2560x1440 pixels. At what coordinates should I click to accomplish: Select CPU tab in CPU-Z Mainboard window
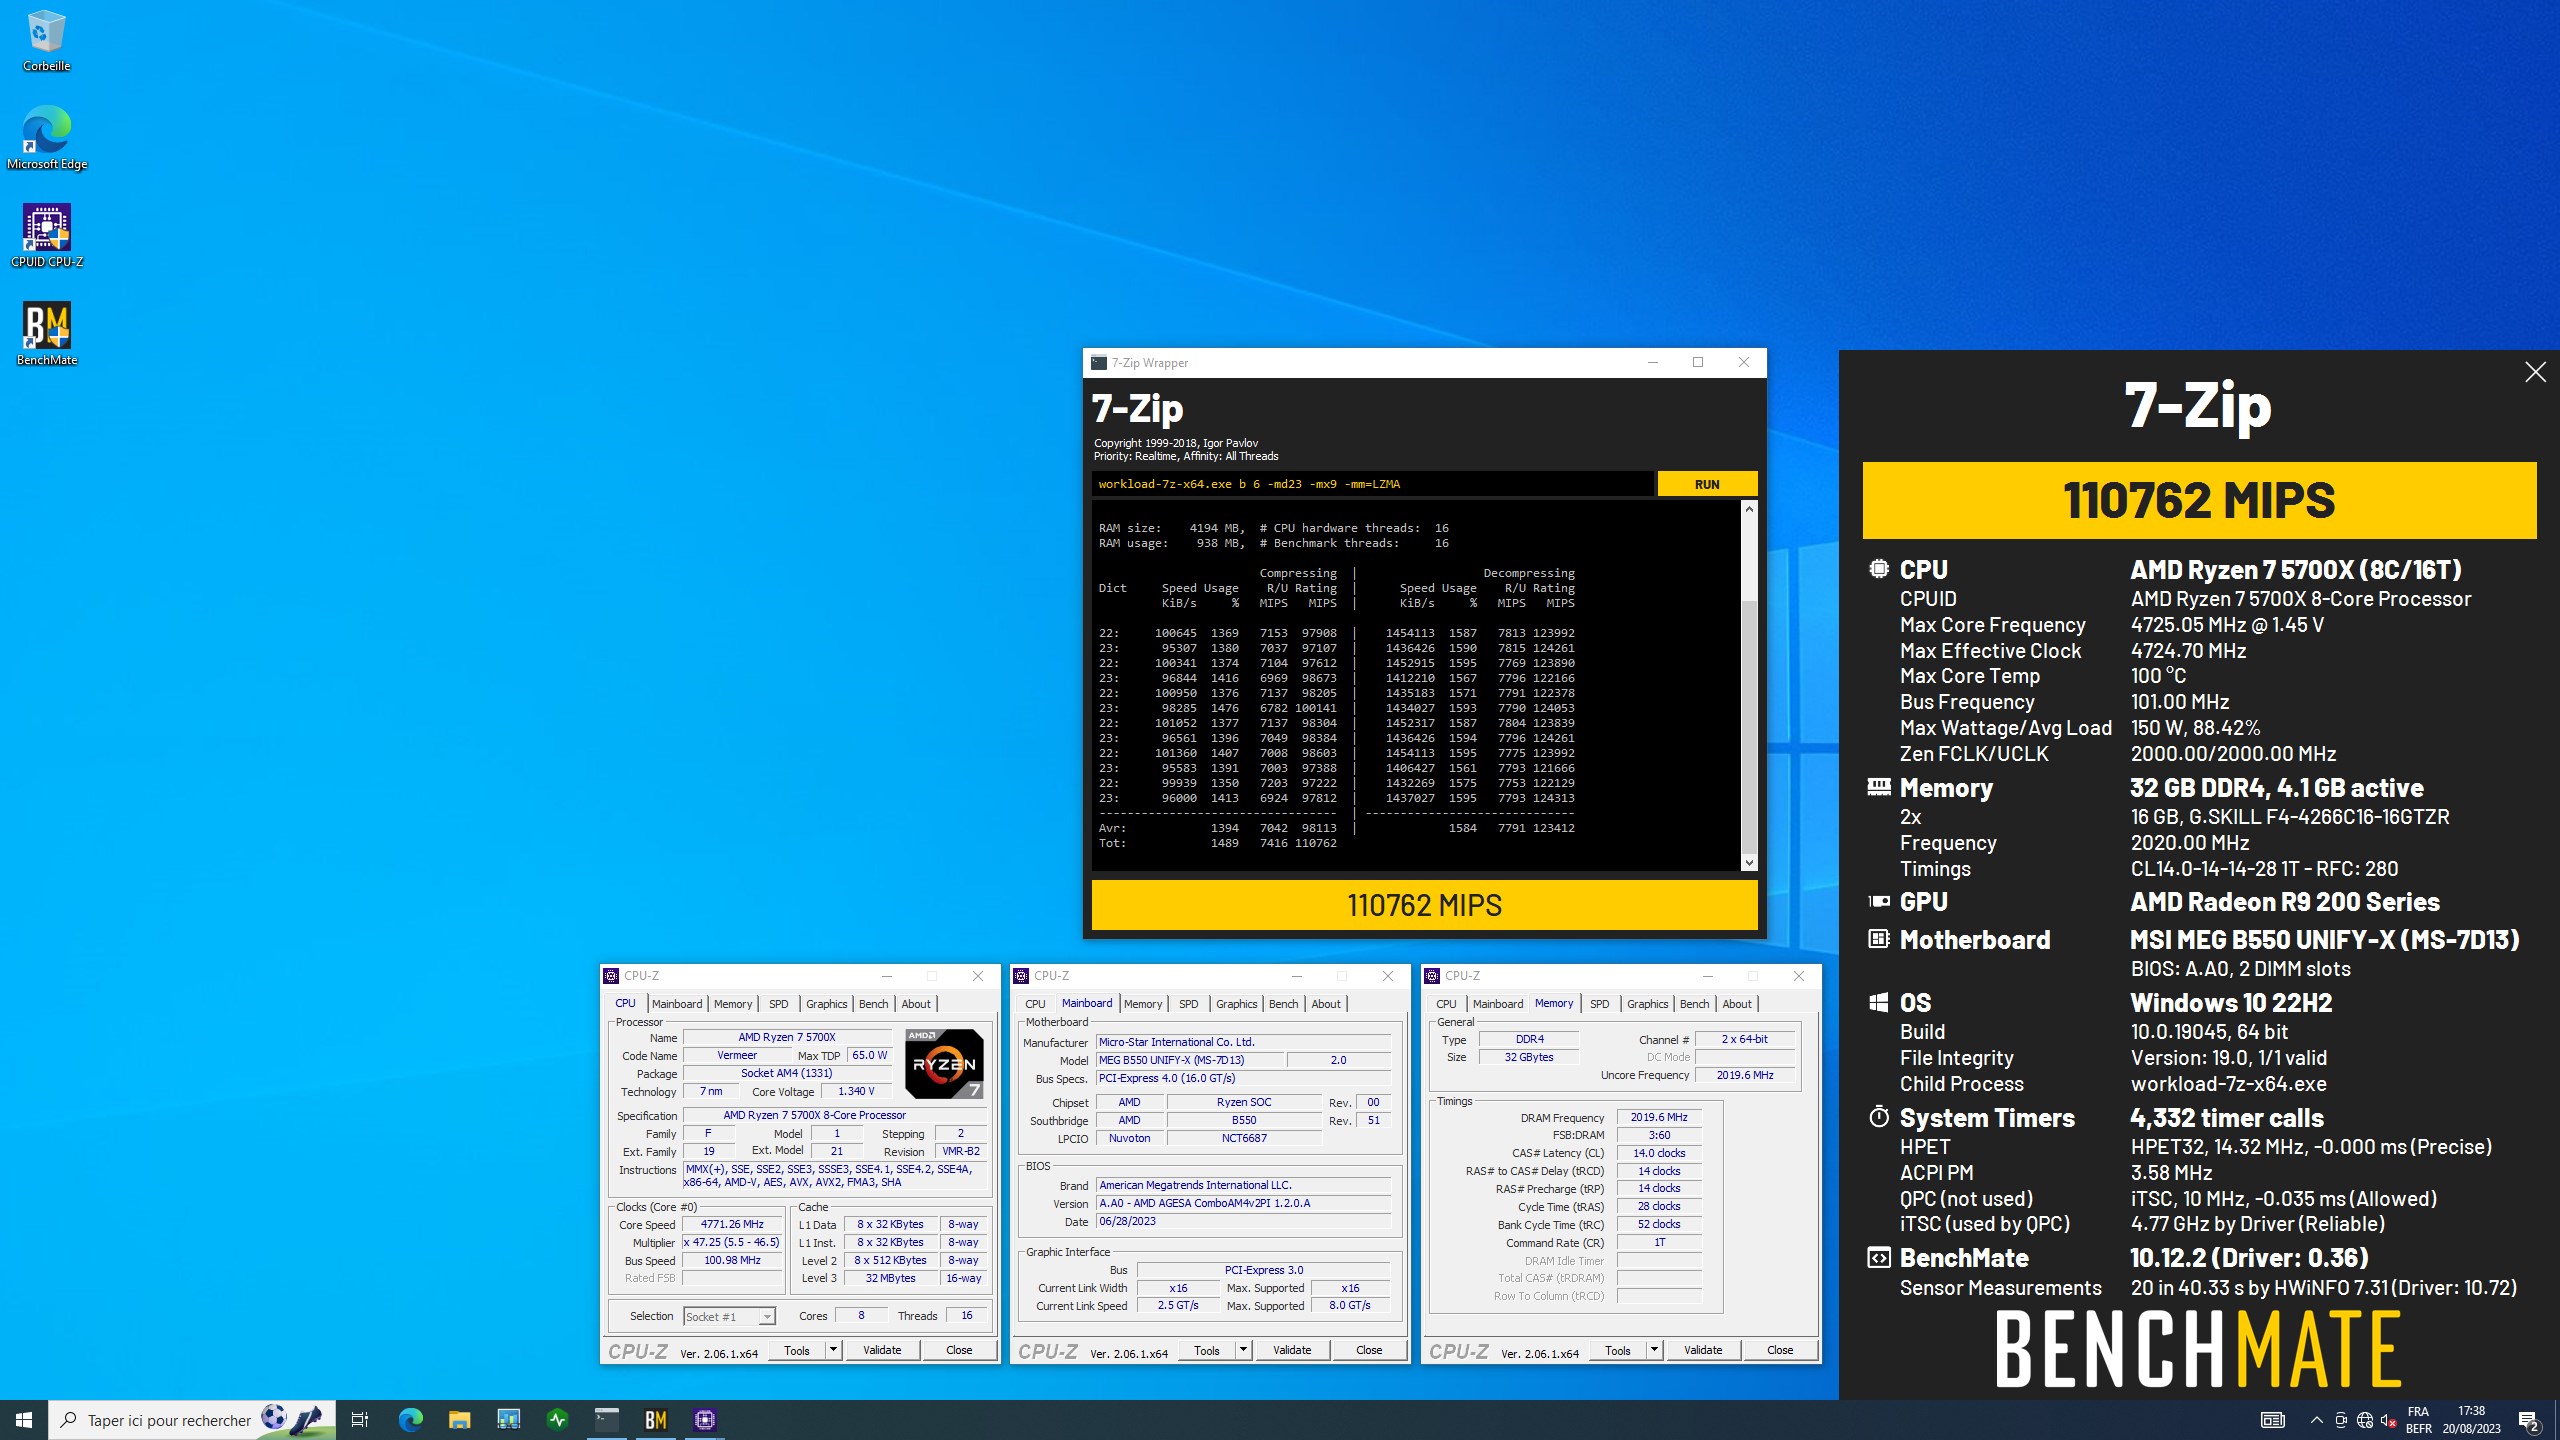(x=1035, y=1004)
